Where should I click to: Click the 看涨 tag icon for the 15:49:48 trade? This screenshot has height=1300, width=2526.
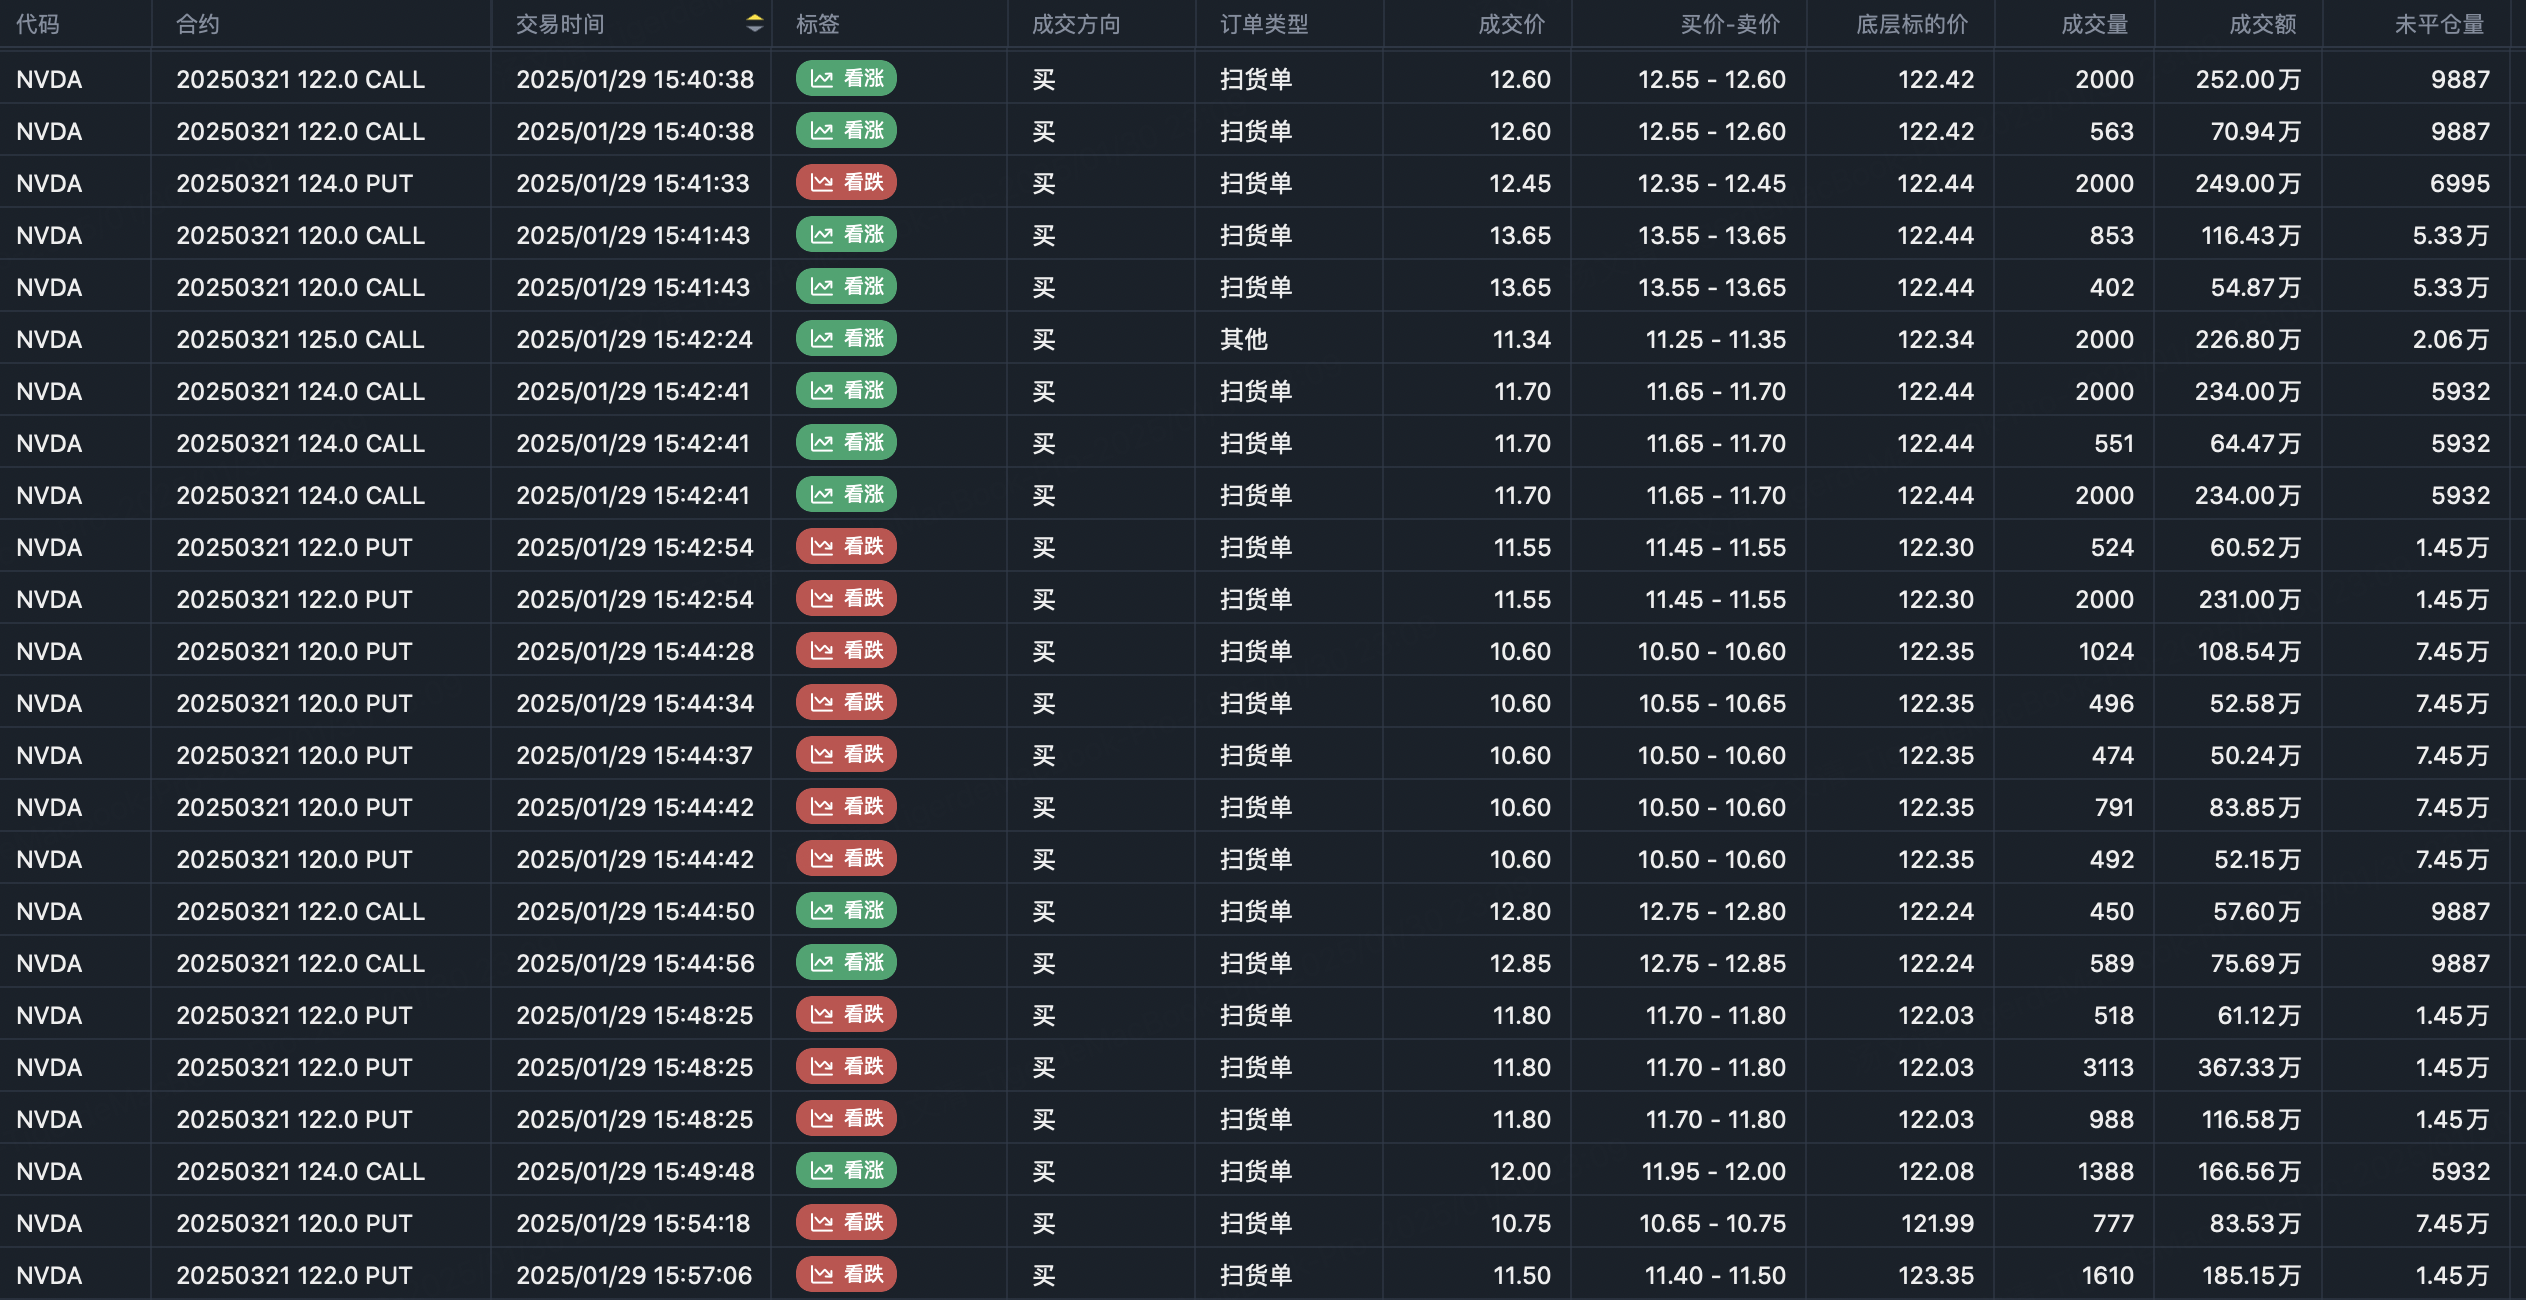point(822,1171)
